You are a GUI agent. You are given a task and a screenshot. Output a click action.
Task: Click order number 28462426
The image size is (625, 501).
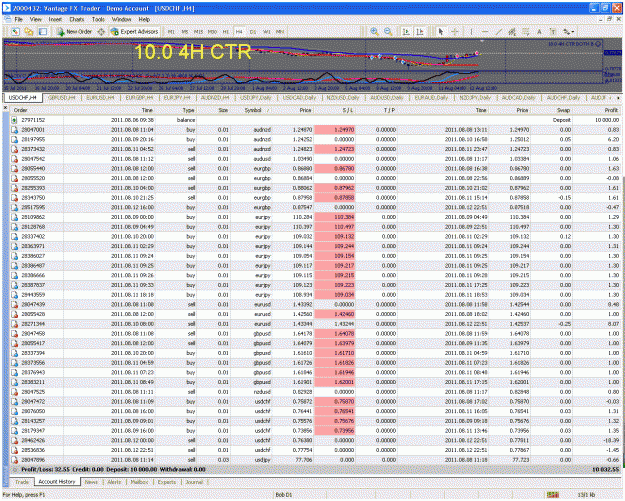click(x=33, y=440)
